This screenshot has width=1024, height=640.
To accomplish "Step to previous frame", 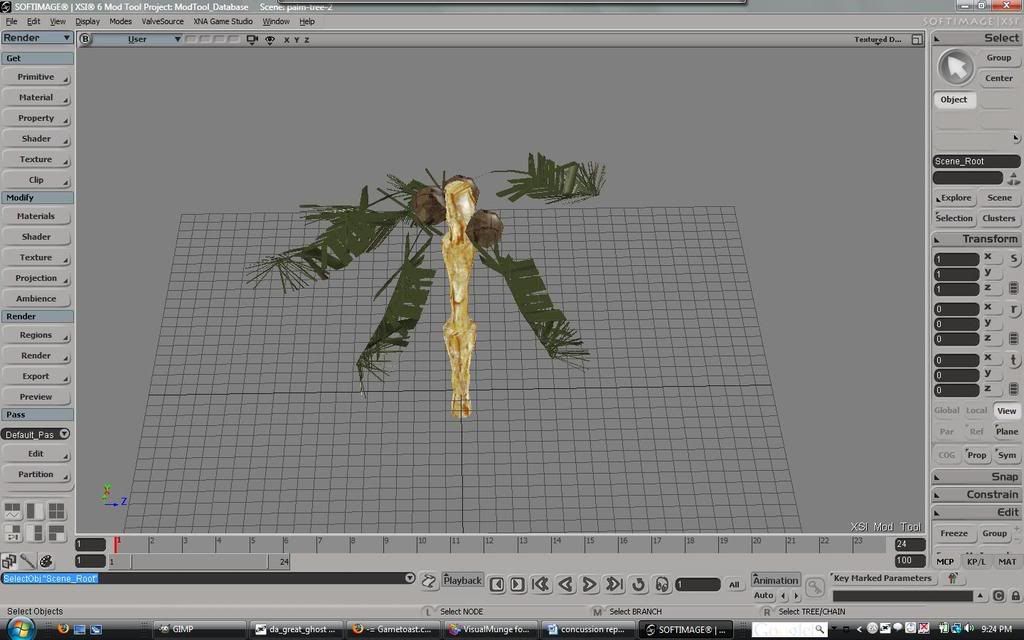I will pyautogui.click(x=497, y=584).
